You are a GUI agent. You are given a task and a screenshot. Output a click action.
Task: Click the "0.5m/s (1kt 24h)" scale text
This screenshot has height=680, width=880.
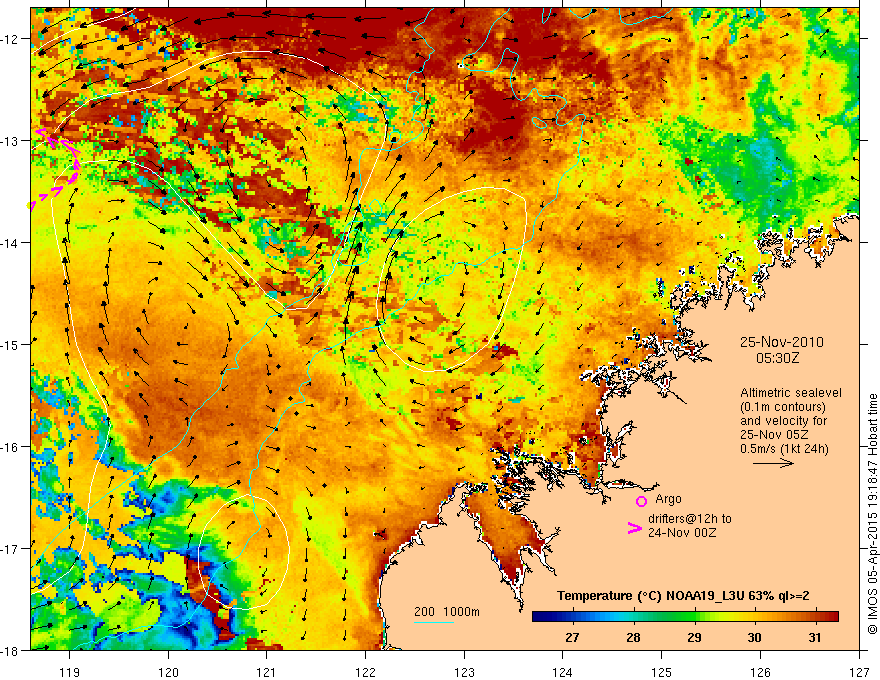(784, 449)
